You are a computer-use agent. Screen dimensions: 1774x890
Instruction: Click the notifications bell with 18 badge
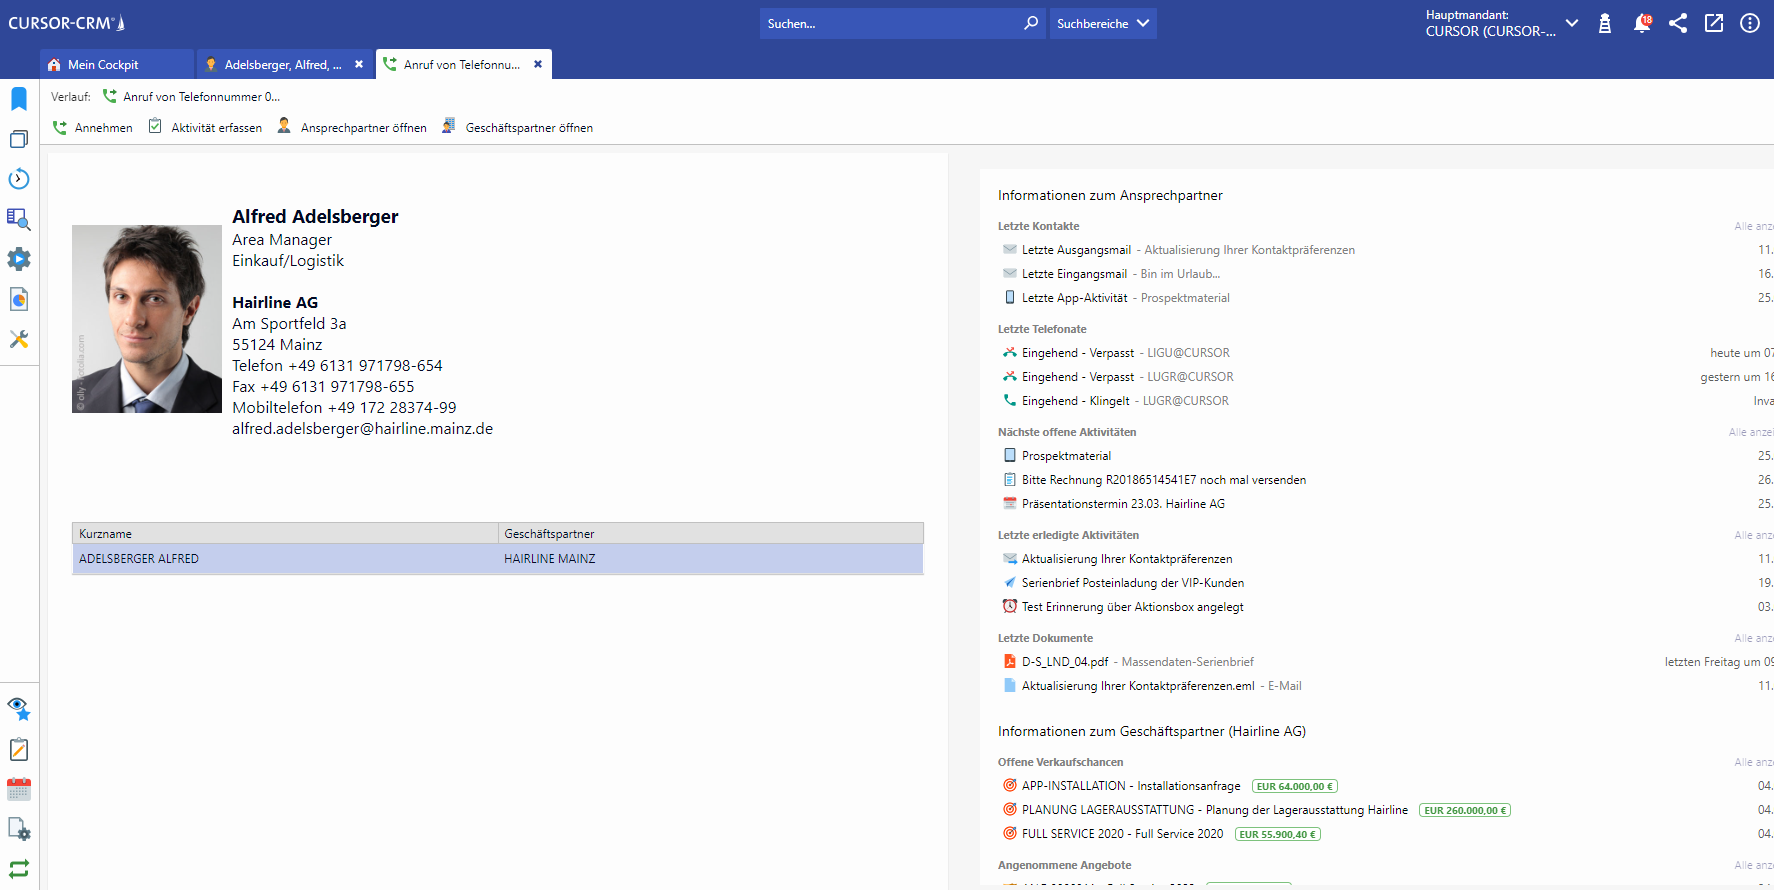(x=1641, y=23)
